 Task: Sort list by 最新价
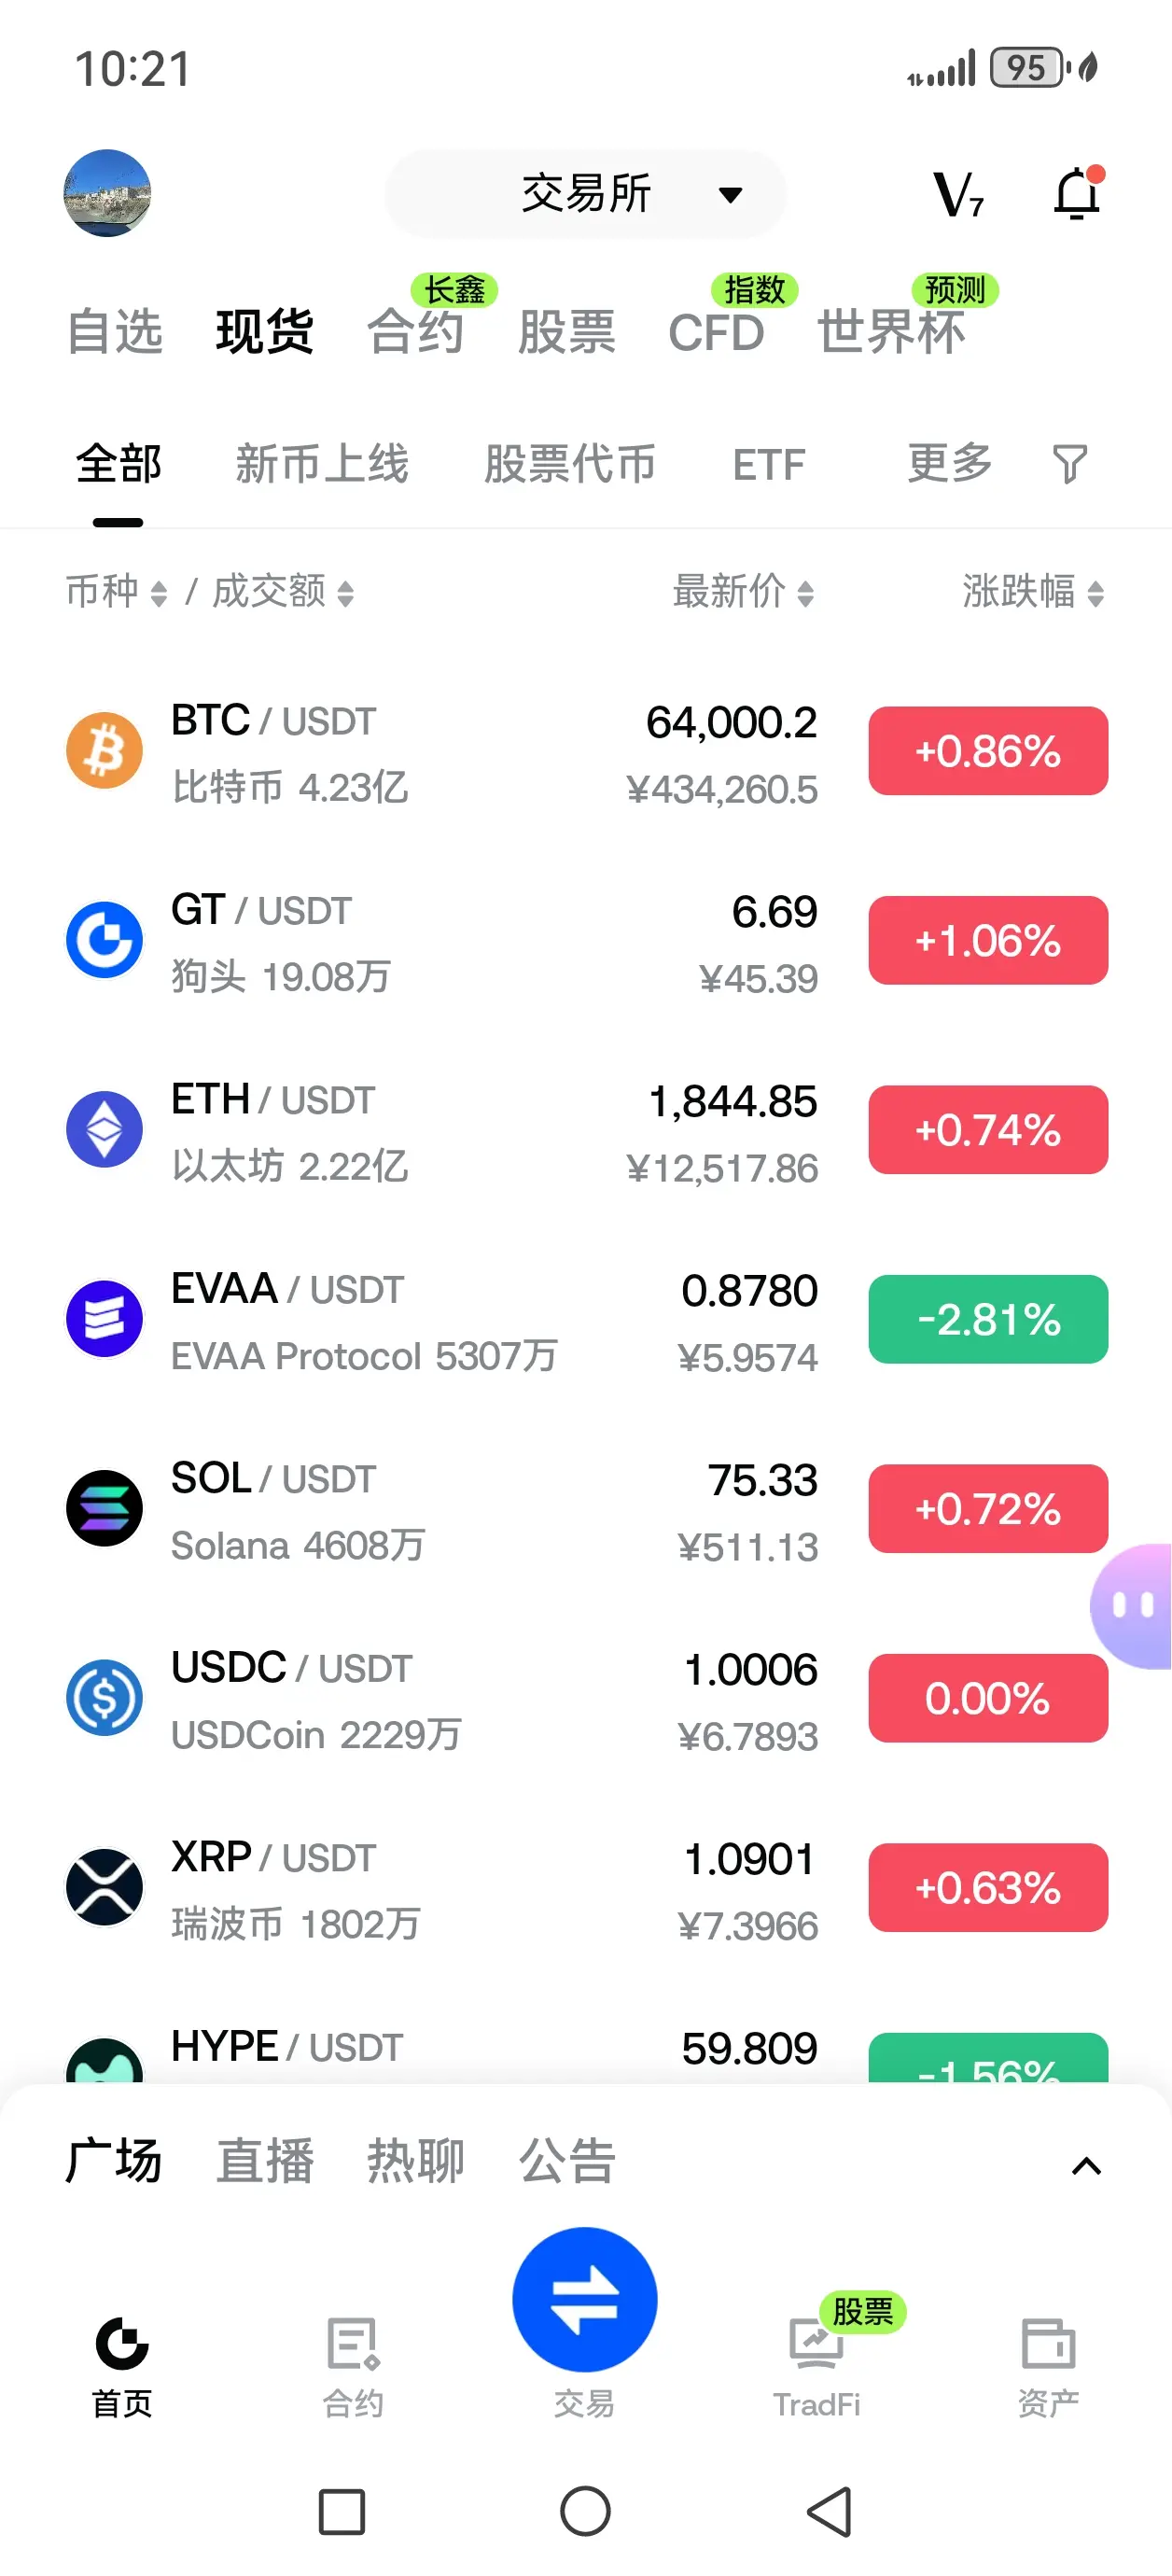tap(743, 592)
